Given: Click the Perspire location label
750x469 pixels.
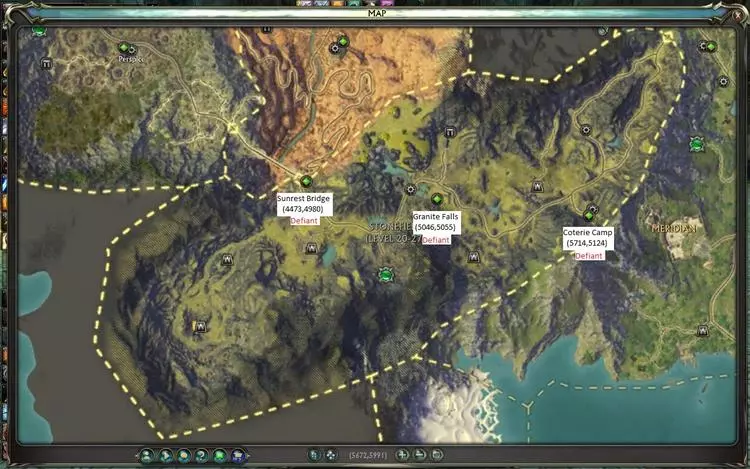Looking at the screenshot, I should pyautogui.click(x=131, y=59).
